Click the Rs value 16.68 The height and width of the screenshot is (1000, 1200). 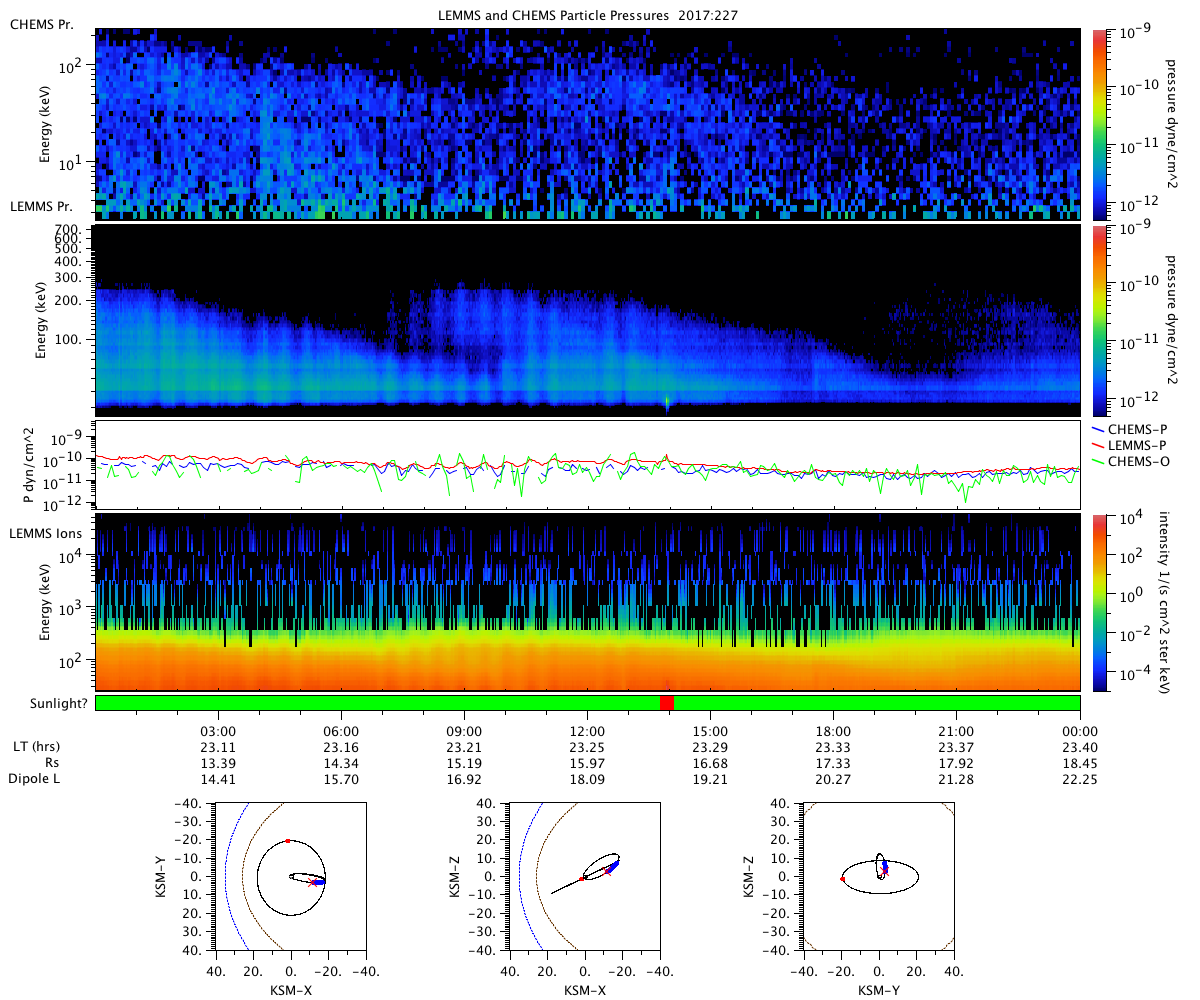[710, 763]
